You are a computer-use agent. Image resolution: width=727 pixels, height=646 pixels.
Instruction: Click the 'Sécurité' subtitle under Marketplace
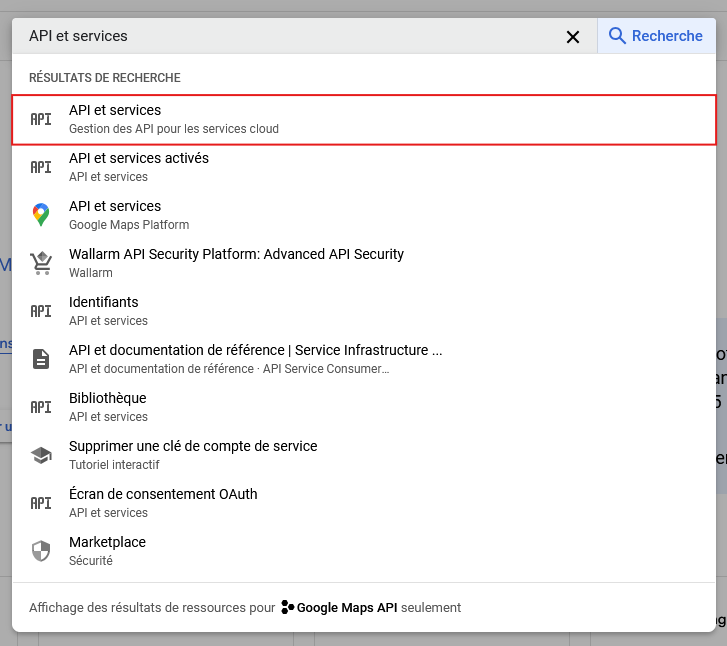pos(91,561)
